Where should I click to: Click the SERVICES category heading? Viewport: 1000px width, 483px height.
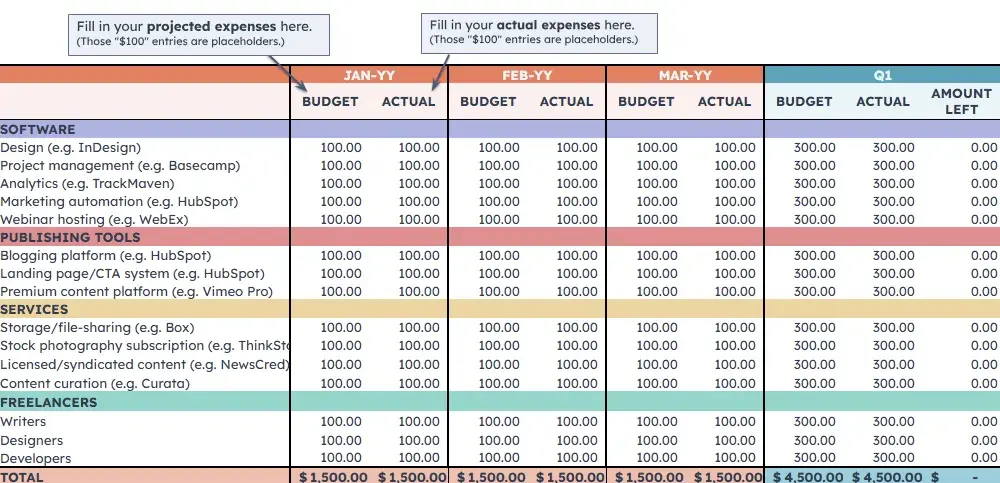34,310
